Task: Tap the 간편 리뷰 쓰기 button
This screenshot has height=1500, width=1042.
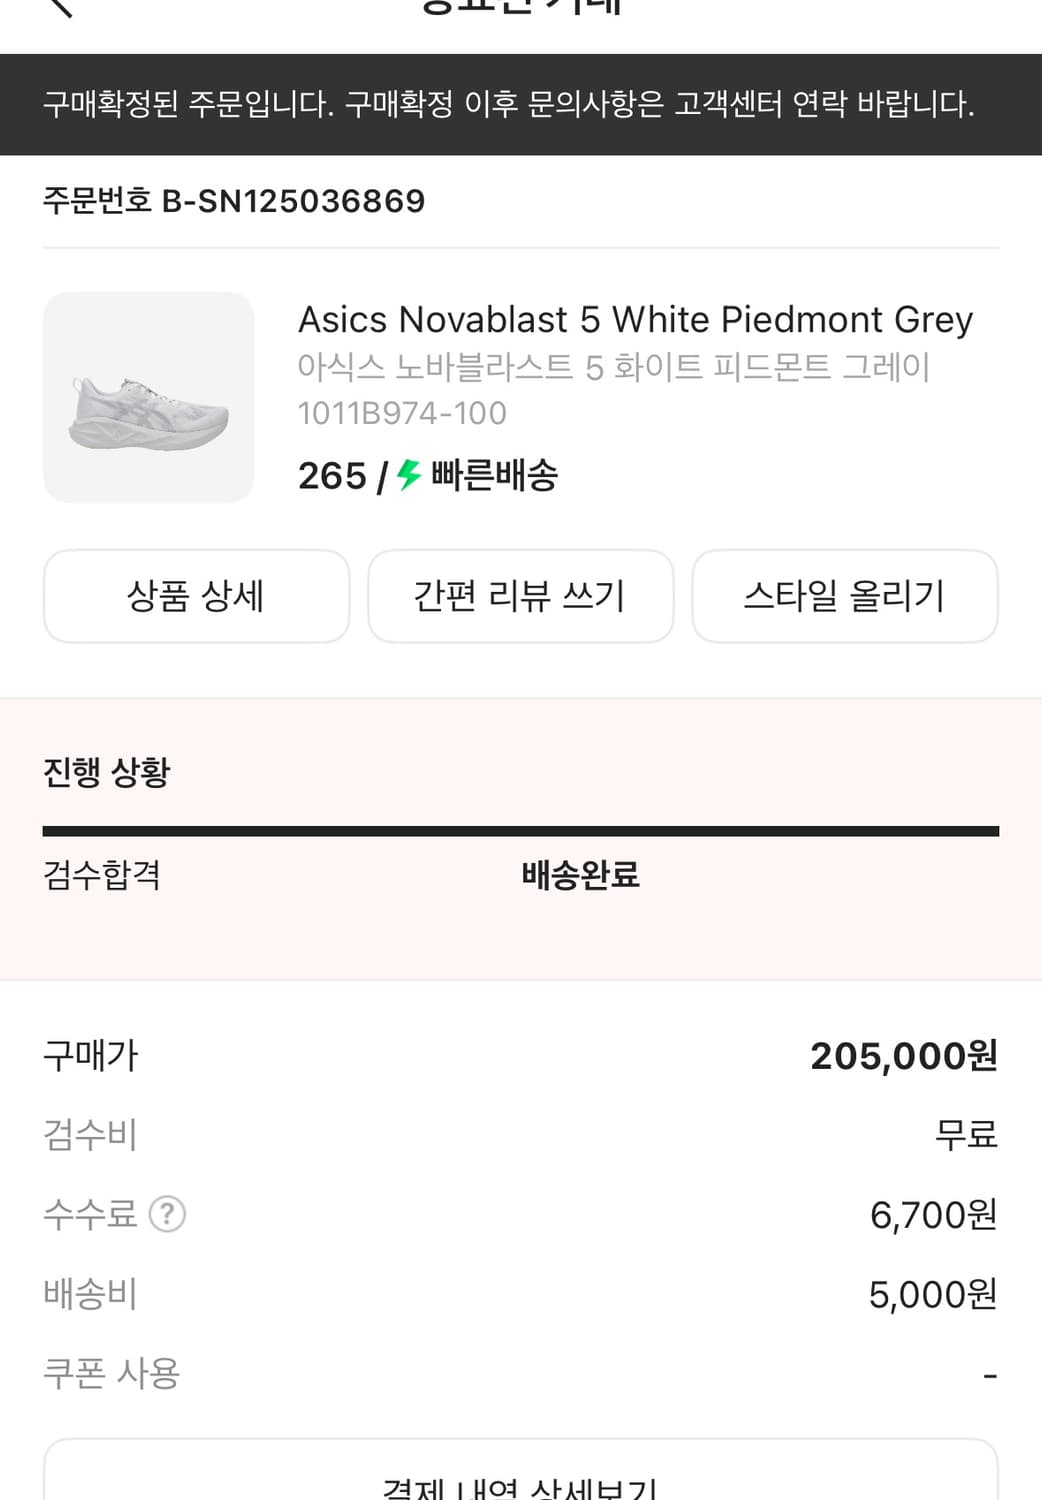Action: (x=520, y=596)
